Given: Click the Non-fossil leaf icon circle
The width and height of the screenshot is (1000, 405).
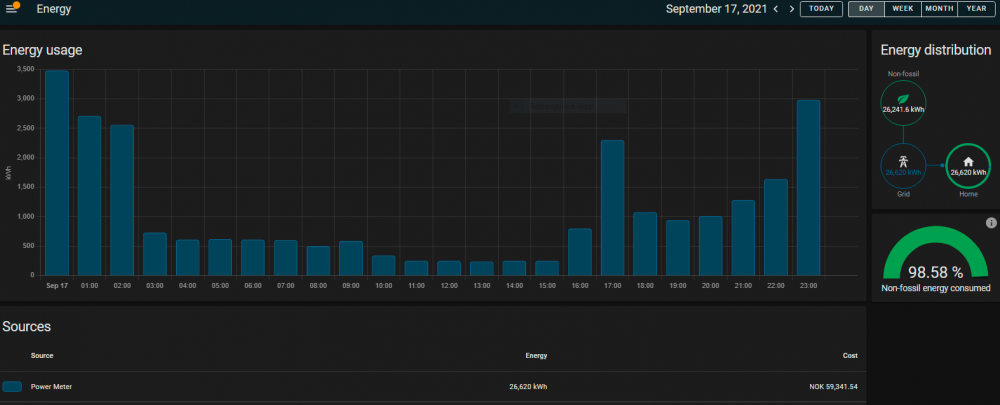Looking at the screenshot, I should (x=903, y=103).
